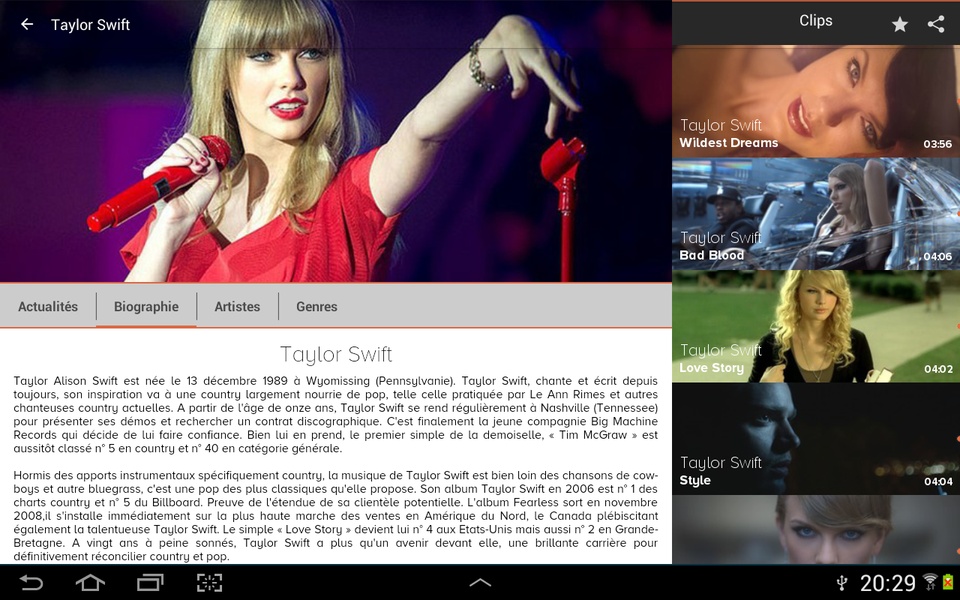The image size is (960, 600).
Task: Tap the Taylor Swift header photo
Action: coord(336,141)
